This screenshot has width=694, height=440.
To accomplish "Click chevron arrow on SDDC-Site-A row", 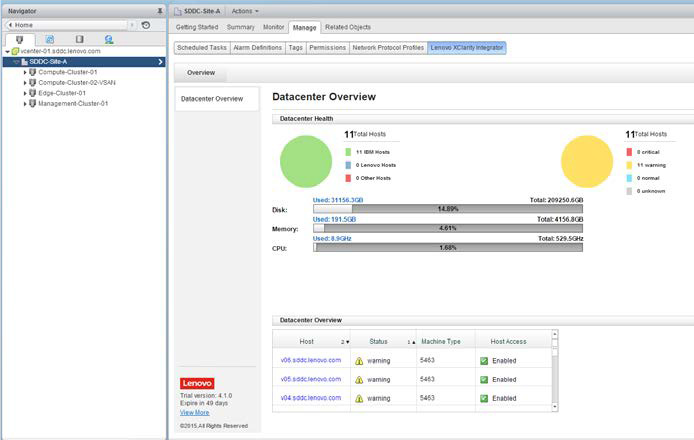I will 160,62.
